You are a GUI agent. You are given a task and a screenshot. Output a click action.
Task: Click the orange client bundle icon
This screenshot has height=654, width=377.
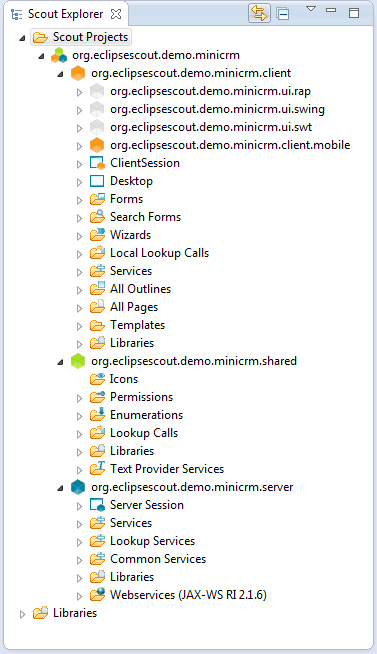pyautogui.click(x=78, y=73)
